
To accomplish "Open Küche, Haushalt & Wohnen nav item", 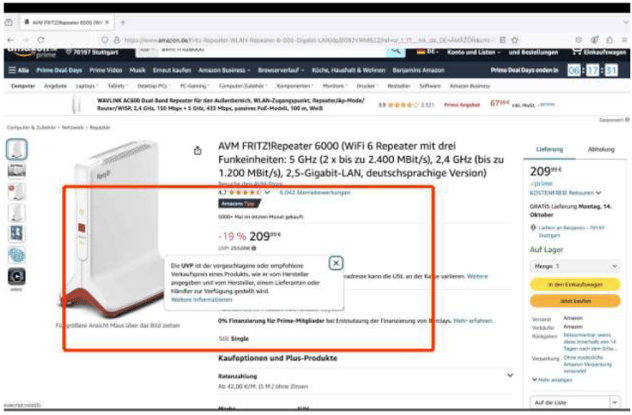I will (349, 70).
